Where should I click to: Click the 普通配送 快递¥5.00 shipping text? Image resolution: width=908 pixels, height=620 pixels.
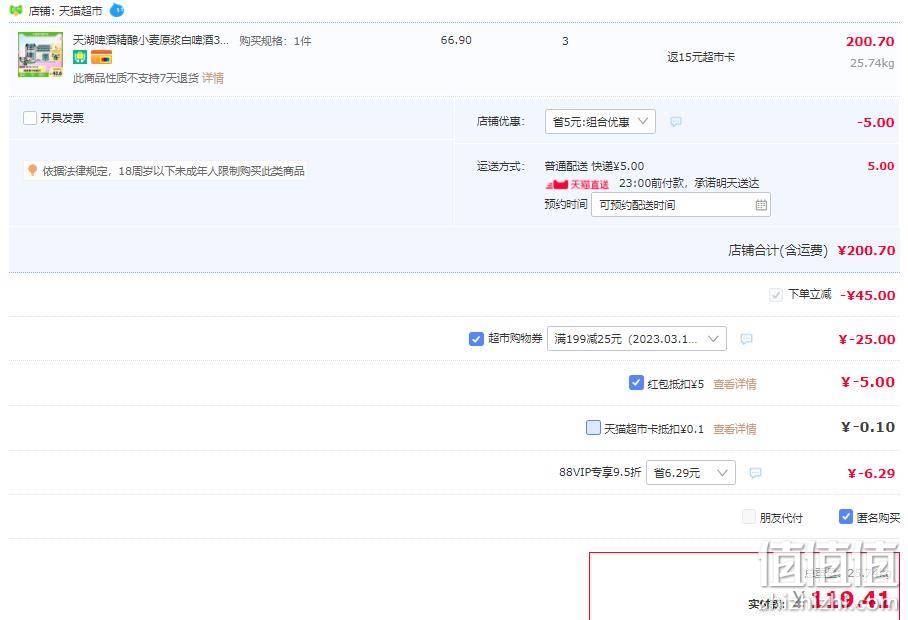tap(594, 166)
